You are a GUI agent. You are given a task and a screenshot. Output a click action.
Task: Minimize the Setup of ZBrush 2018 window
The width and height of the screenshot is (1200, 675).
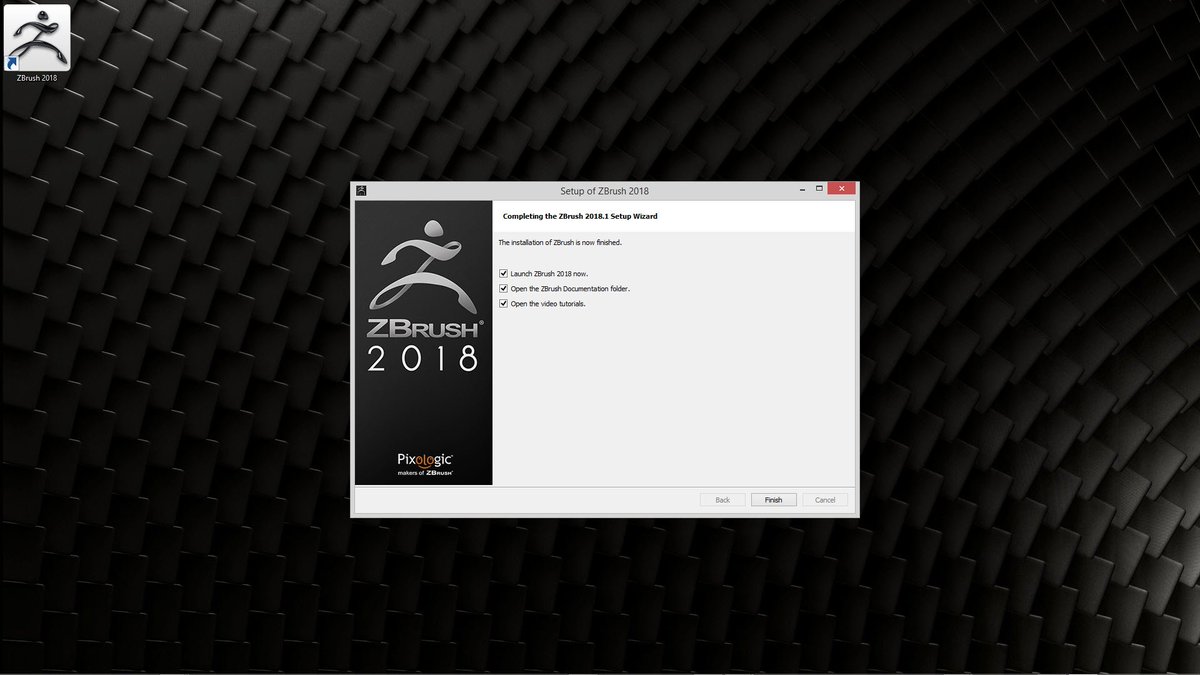coord(801,189)
